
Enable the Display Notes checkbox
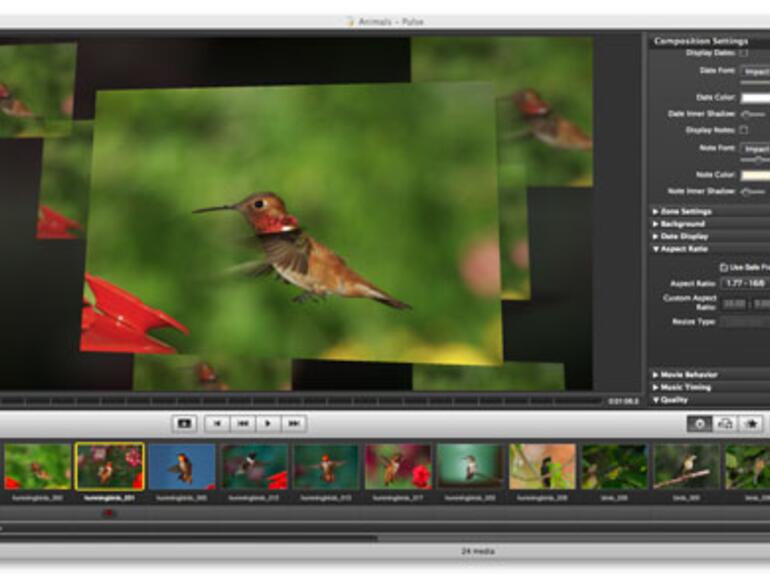[744, 130]
